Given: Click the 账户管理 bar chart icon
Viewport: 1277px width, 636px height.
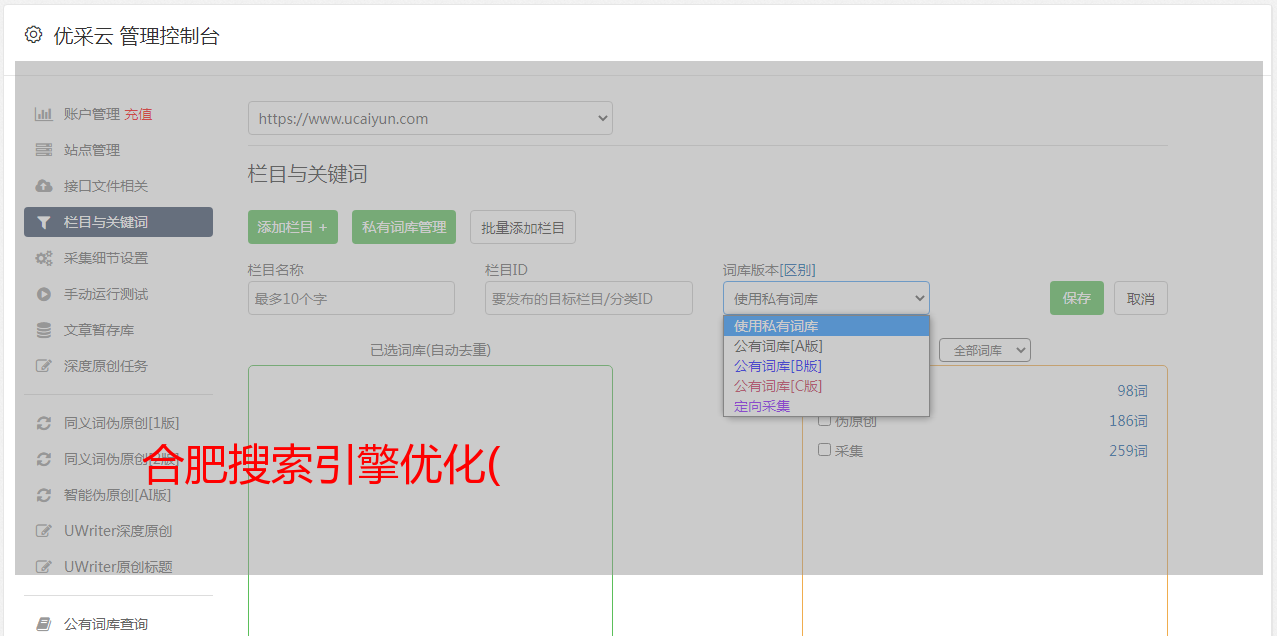Looking at the screenshot, I should [x=43, y=114].
